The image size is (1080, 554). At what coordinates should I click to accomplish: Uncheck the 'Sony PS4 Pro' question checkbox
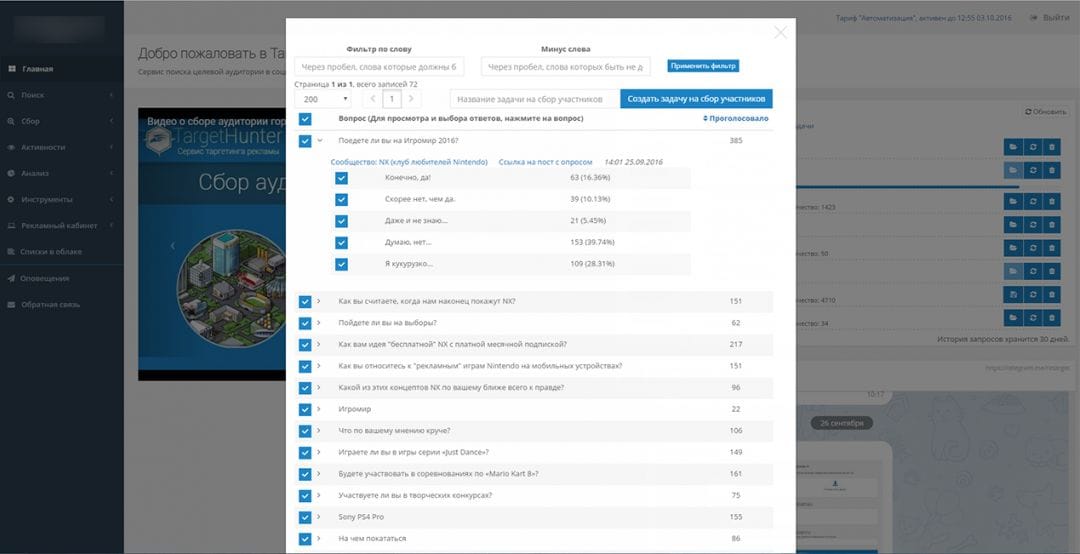(305, 517)
